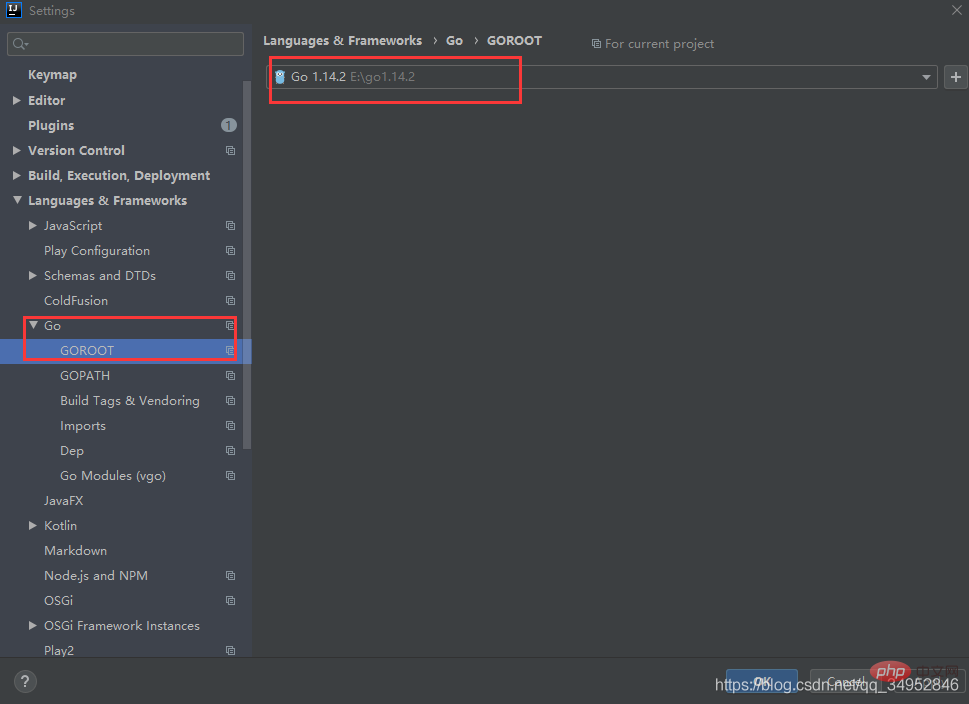This screenshot has width=969, height=704.
Task: Open the Dep settings page
Action: click(x=72, y=451)
